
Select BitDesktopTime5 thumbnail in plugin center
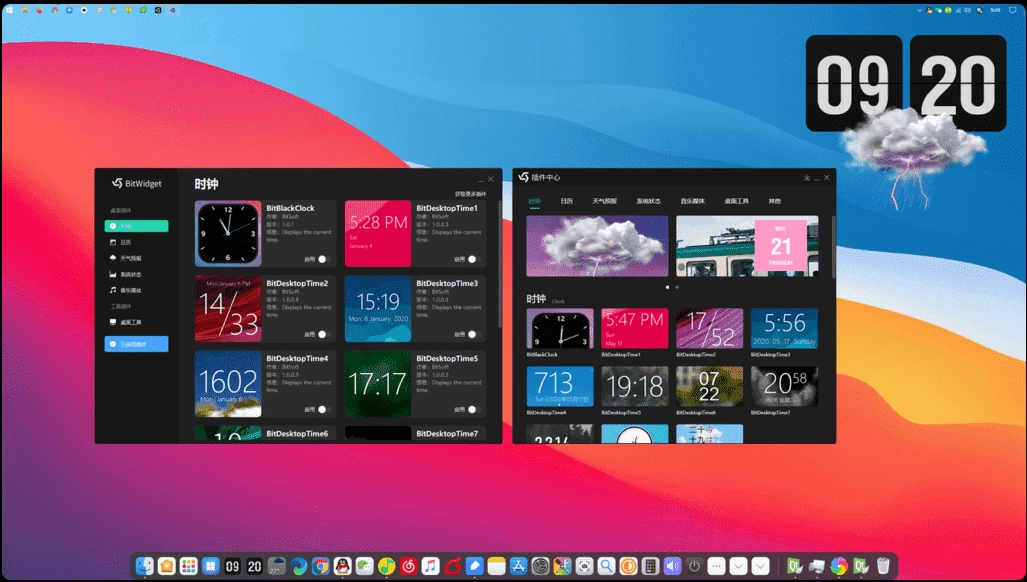tap(634, 386)
